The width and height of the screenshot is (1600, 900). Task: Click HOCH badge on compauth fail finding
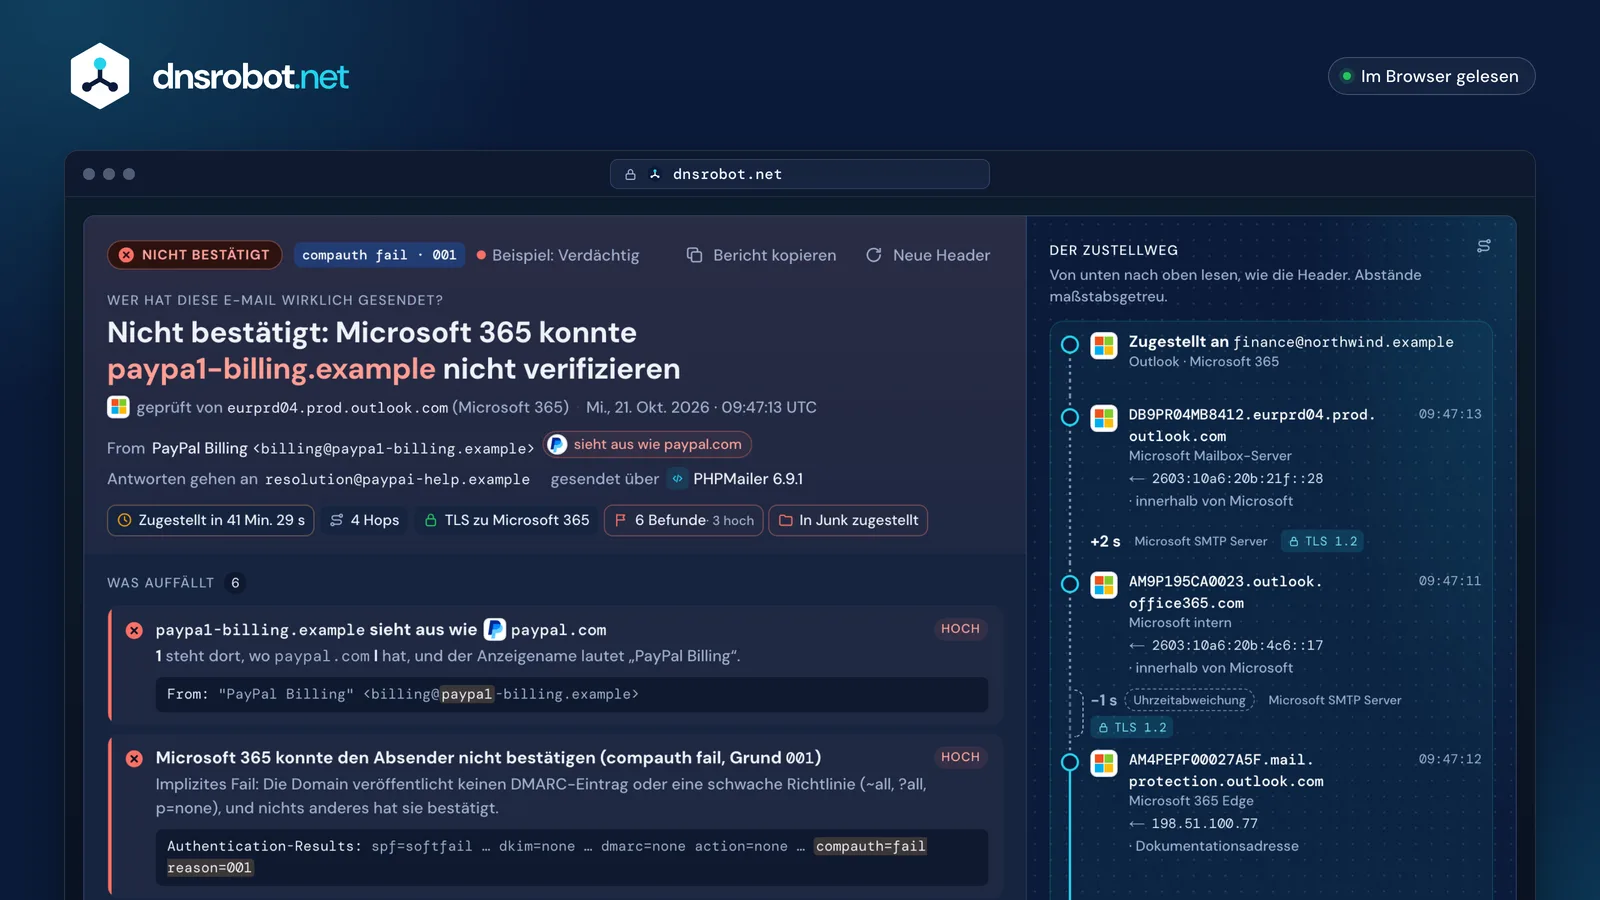click(960, 757)
